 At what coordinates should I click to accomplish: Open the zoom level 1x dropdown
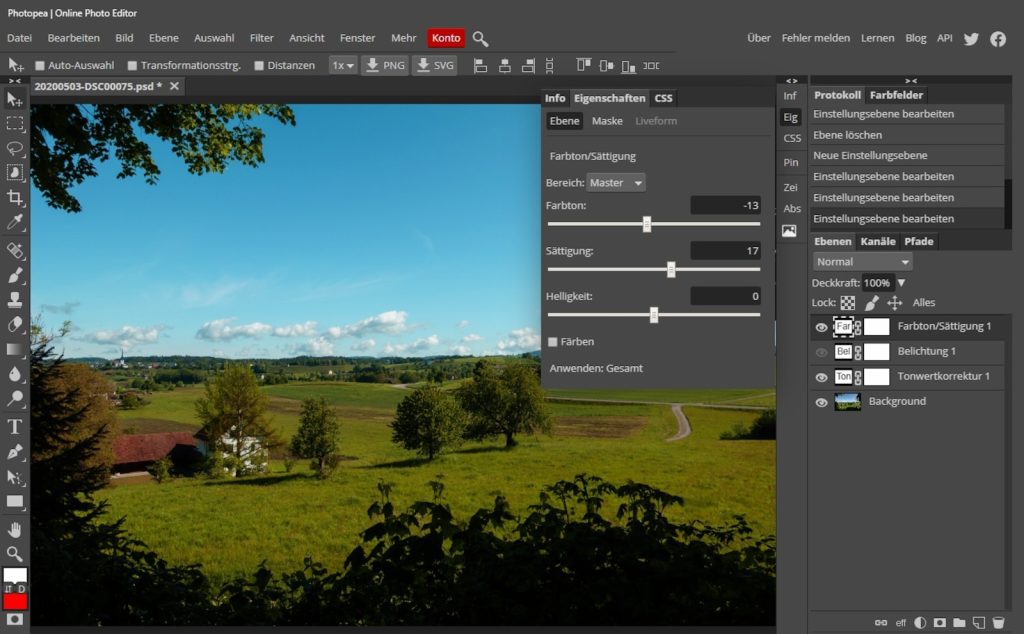tap(340, 65)
